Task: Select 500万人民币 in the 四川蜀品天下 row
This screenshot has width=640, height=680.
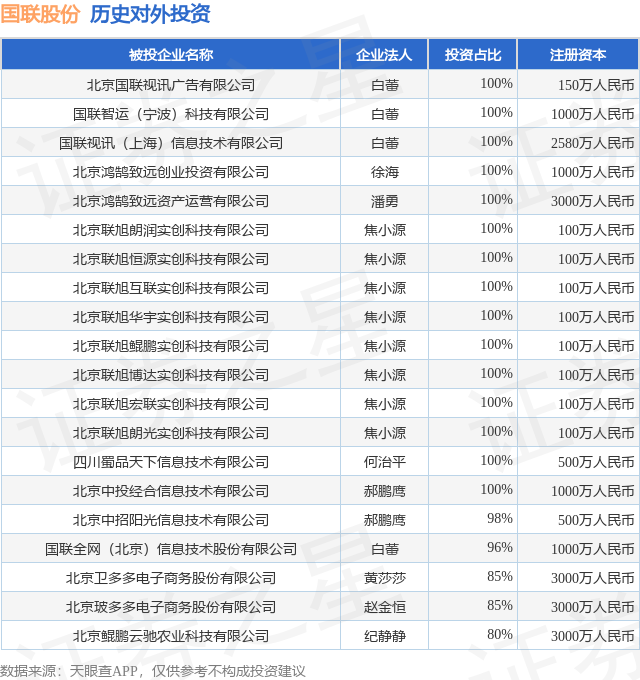Action: coord(596,462)
